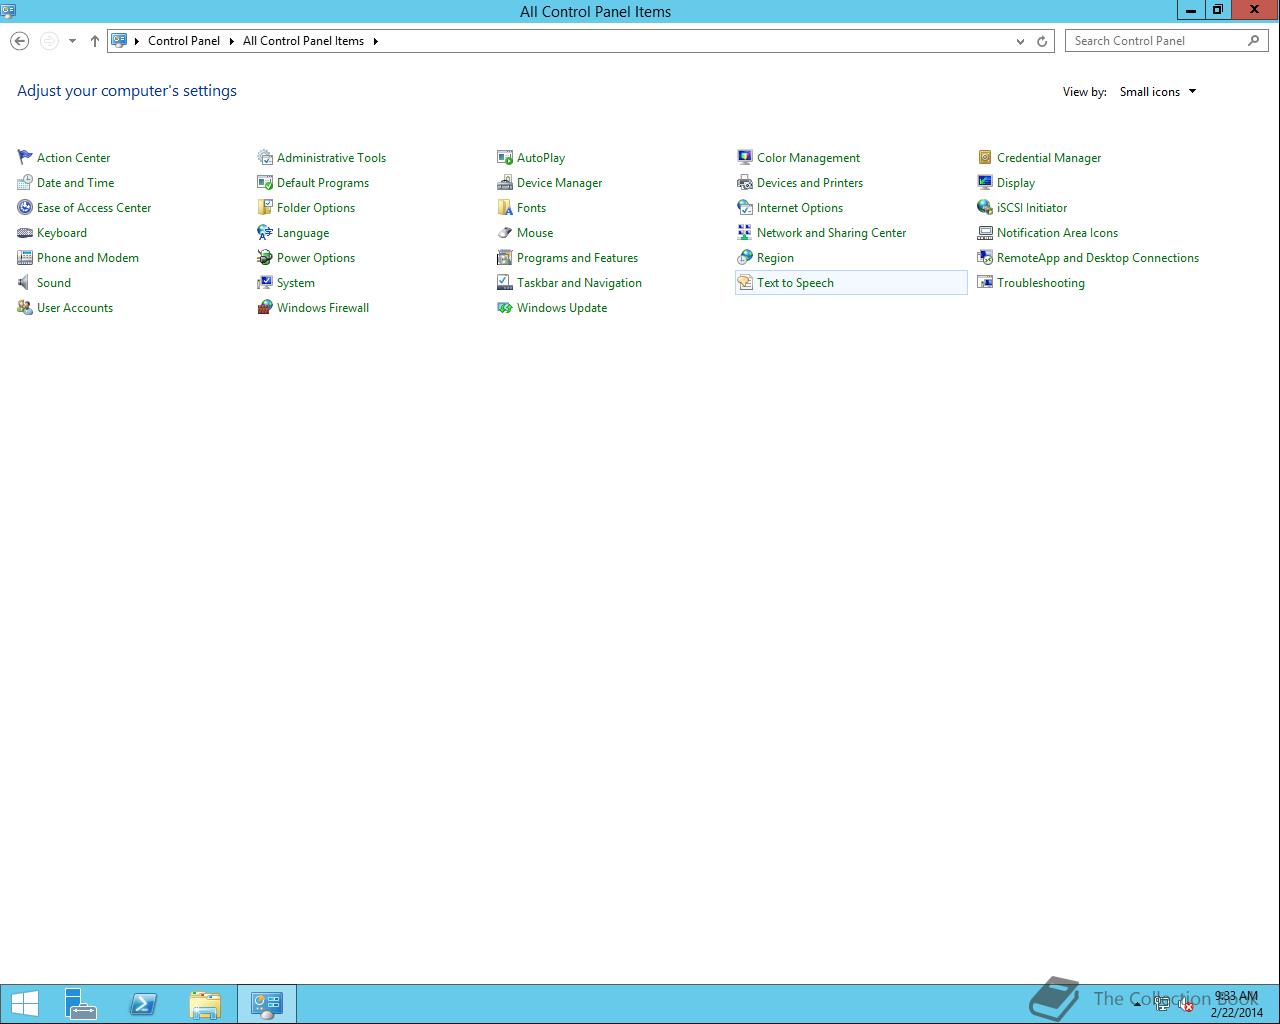The image size is (1280, 1024).
Task: Click the Ease of Access Center icon
Action: 25,207
